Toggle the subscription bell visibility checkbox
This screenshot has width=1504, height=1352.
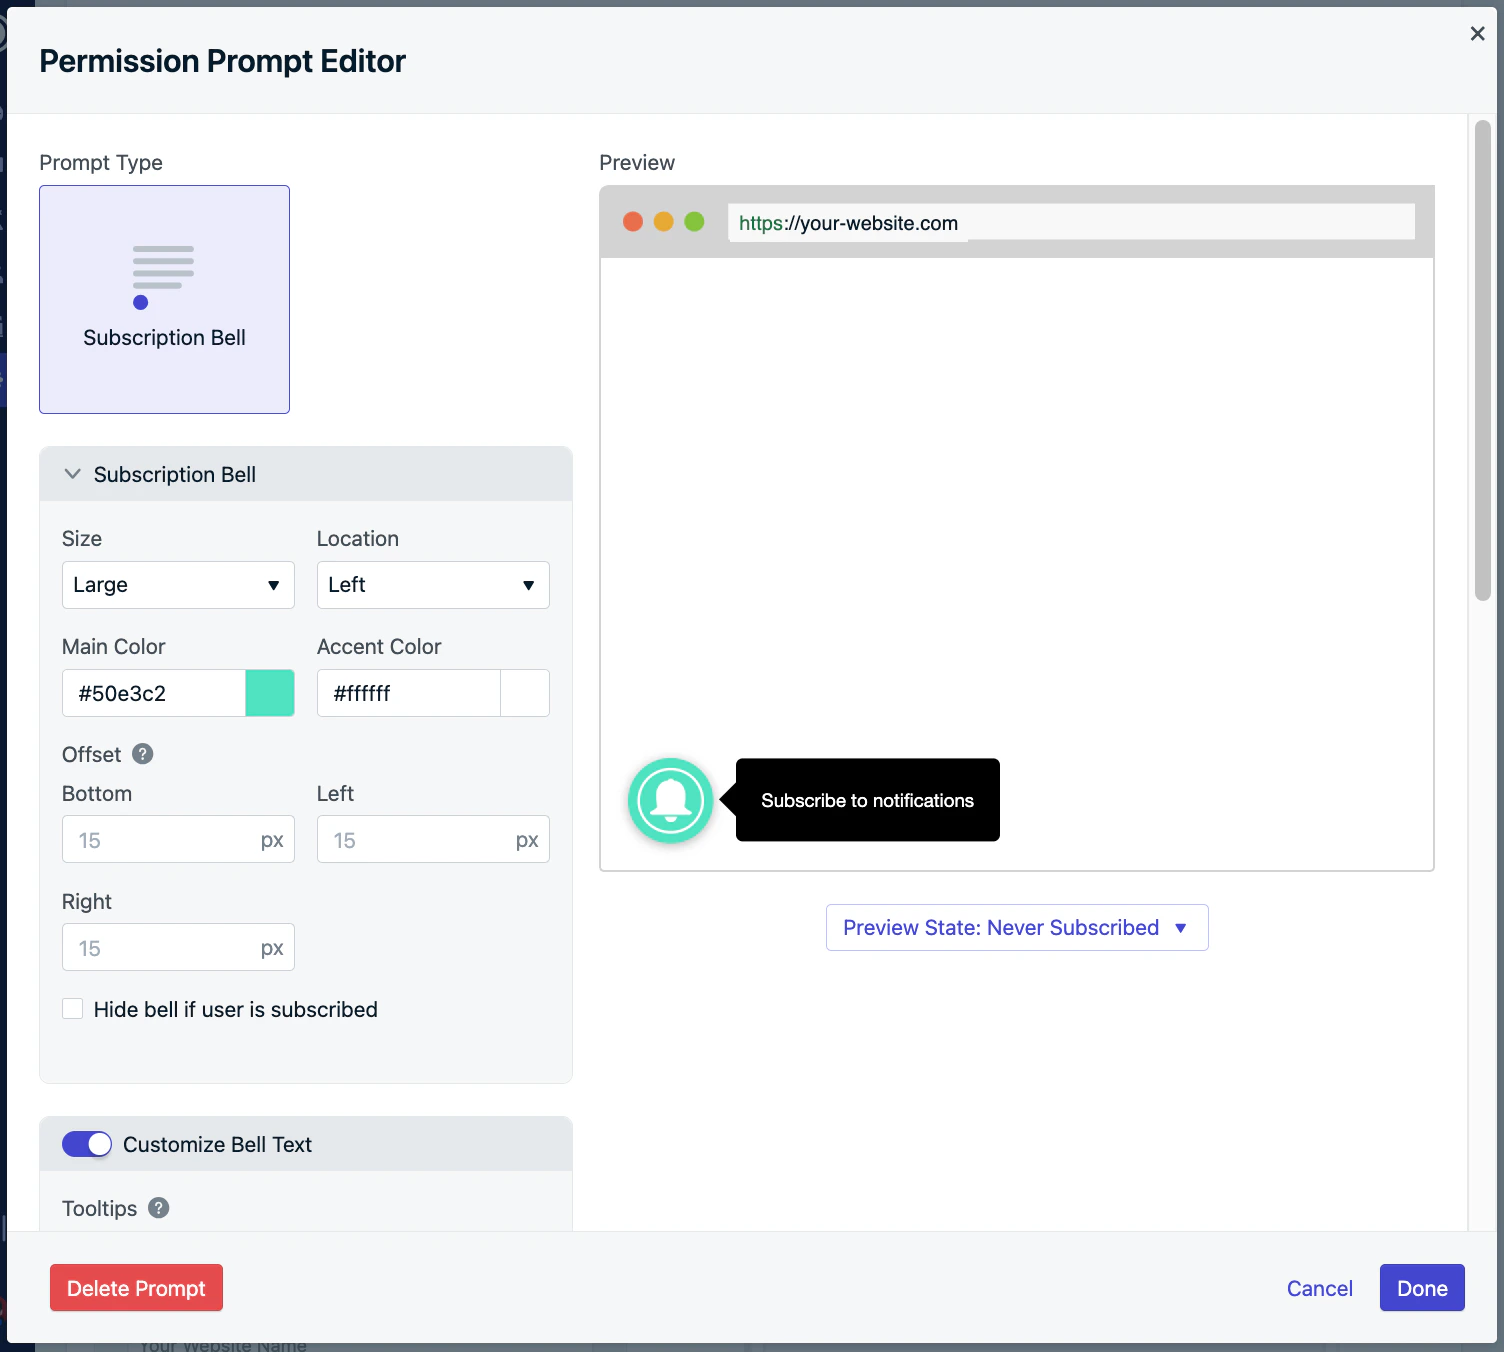[72, 1009]
